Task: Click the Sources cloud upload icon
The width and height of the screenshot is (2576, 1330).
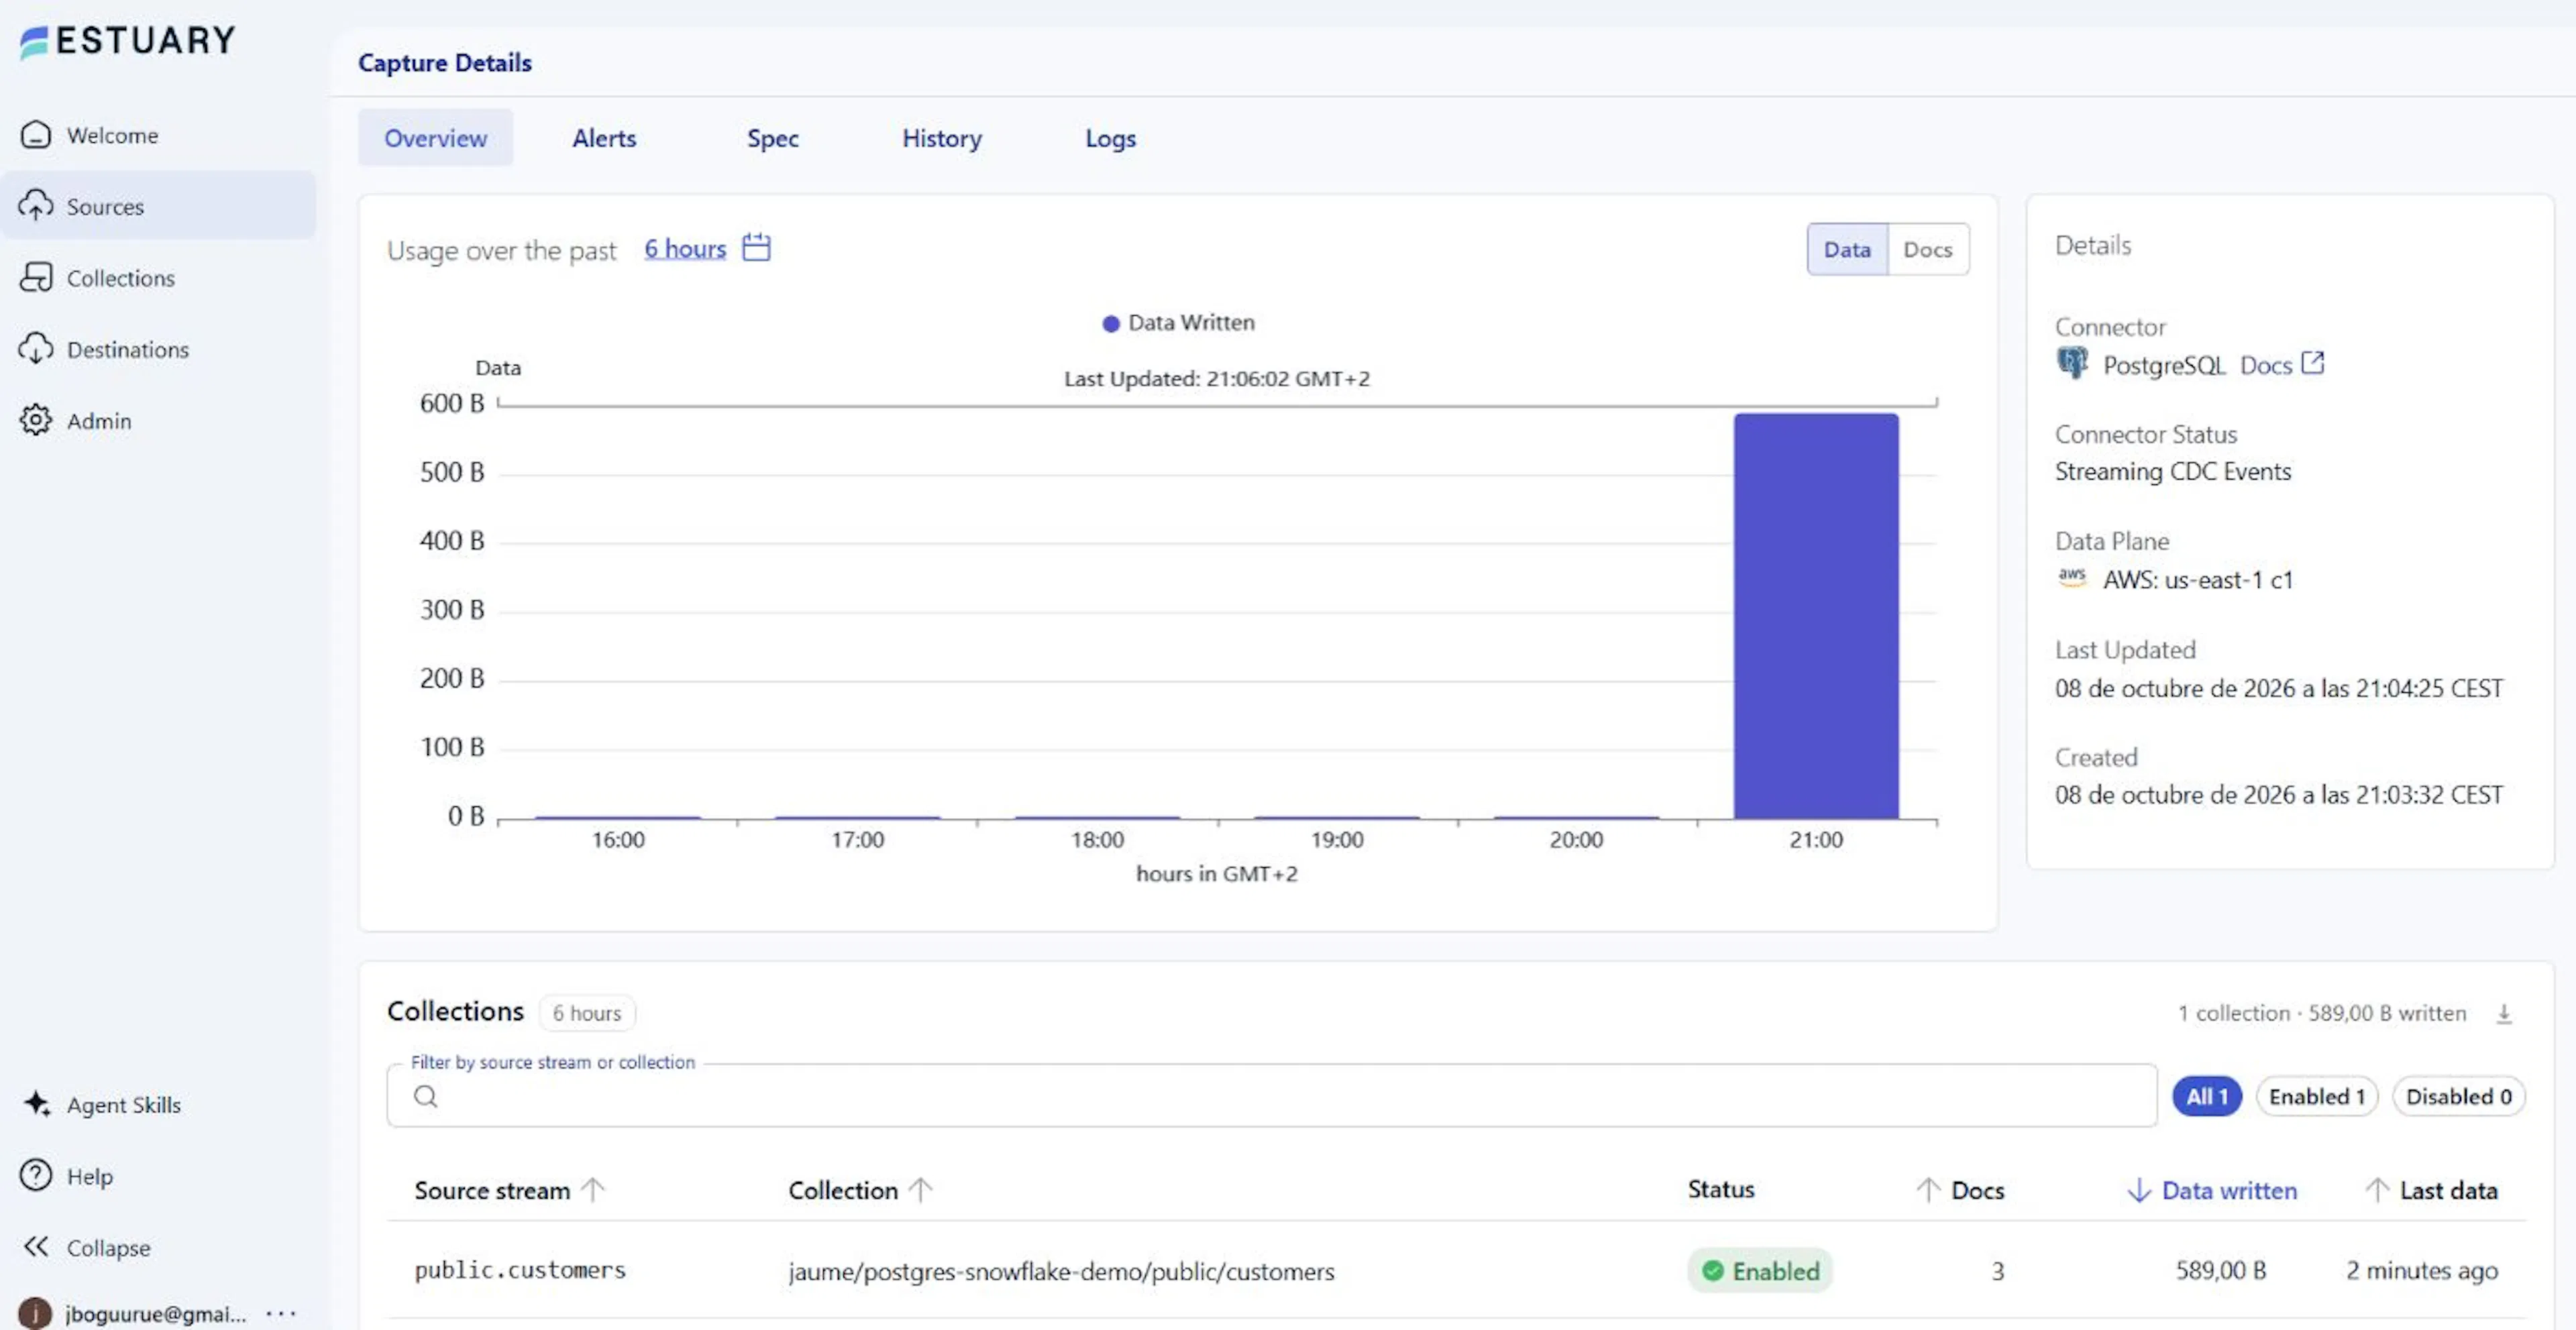Action: [36, 206]
